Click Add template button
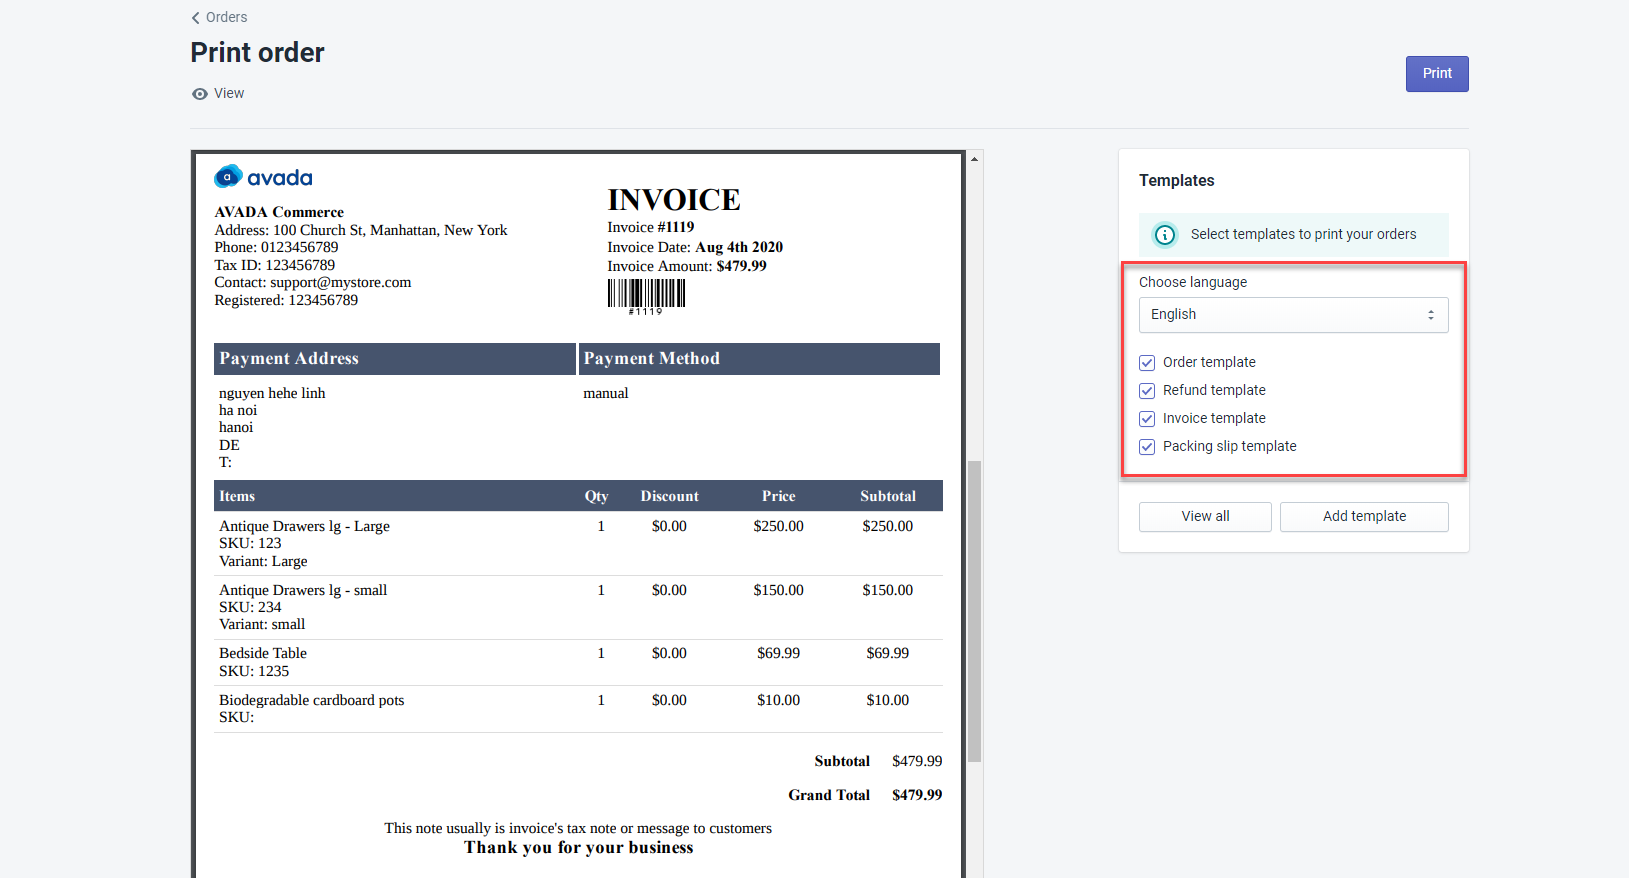Viewport: 1629px width, 878px height. coord(1364,517)
